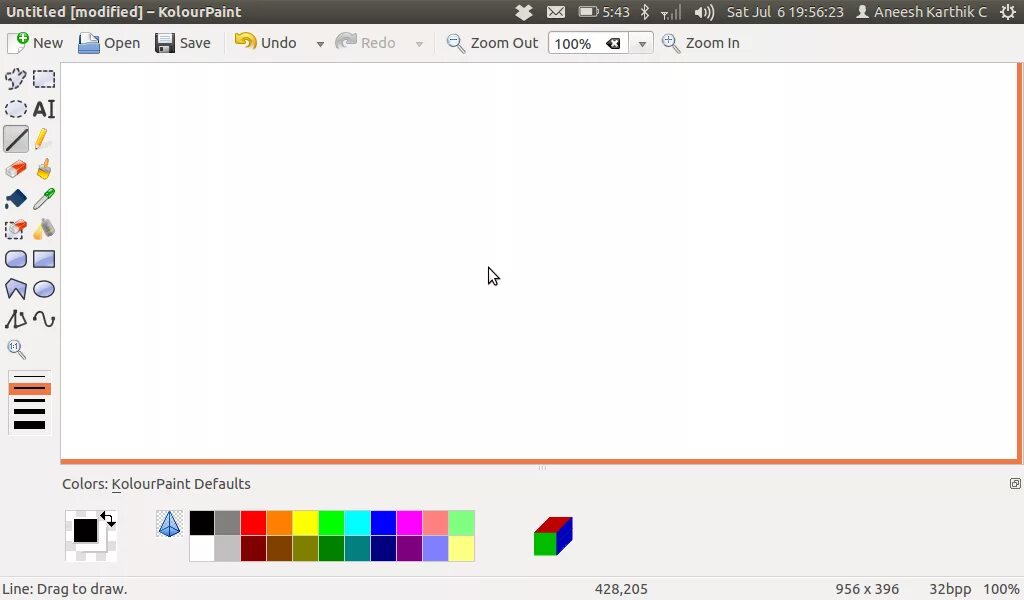
Task: Select the Spraycan tool
Action: click(44, 229)
